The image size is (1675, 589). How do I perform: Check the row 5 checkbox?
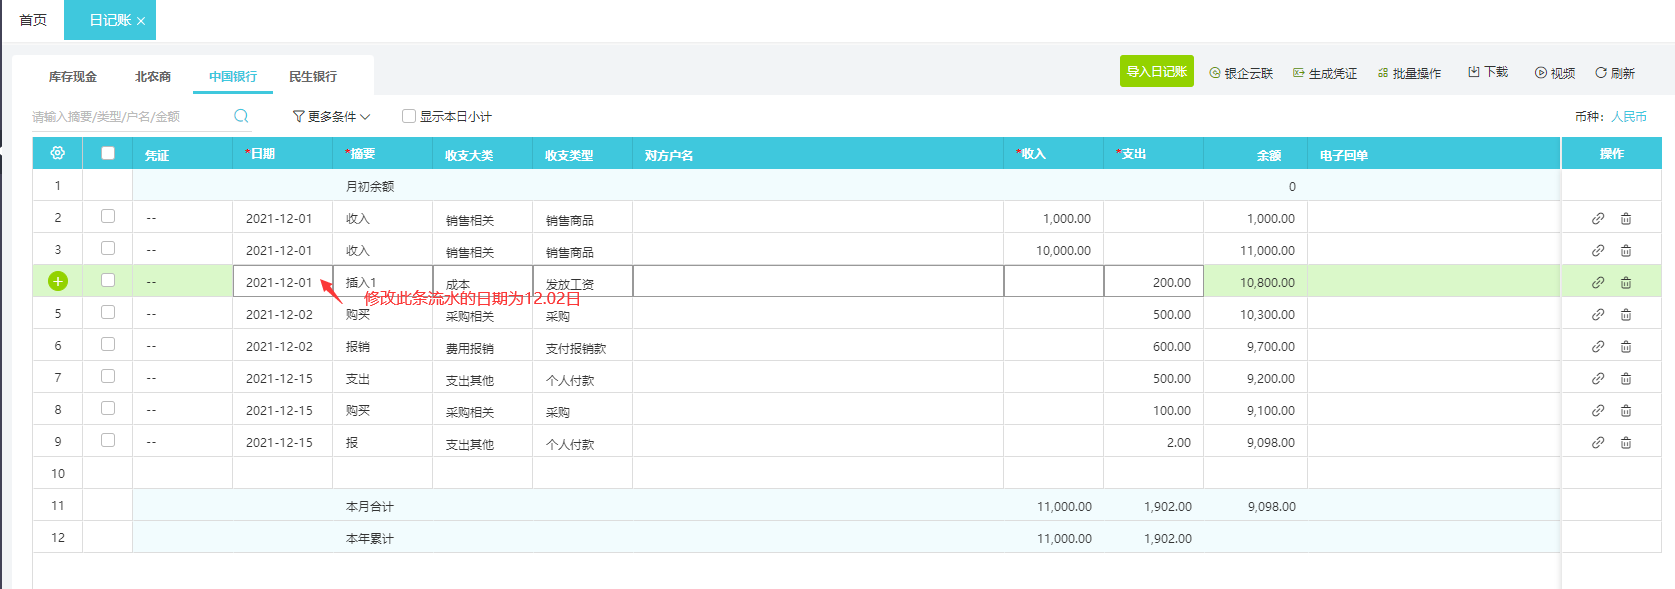click(108, 312)
